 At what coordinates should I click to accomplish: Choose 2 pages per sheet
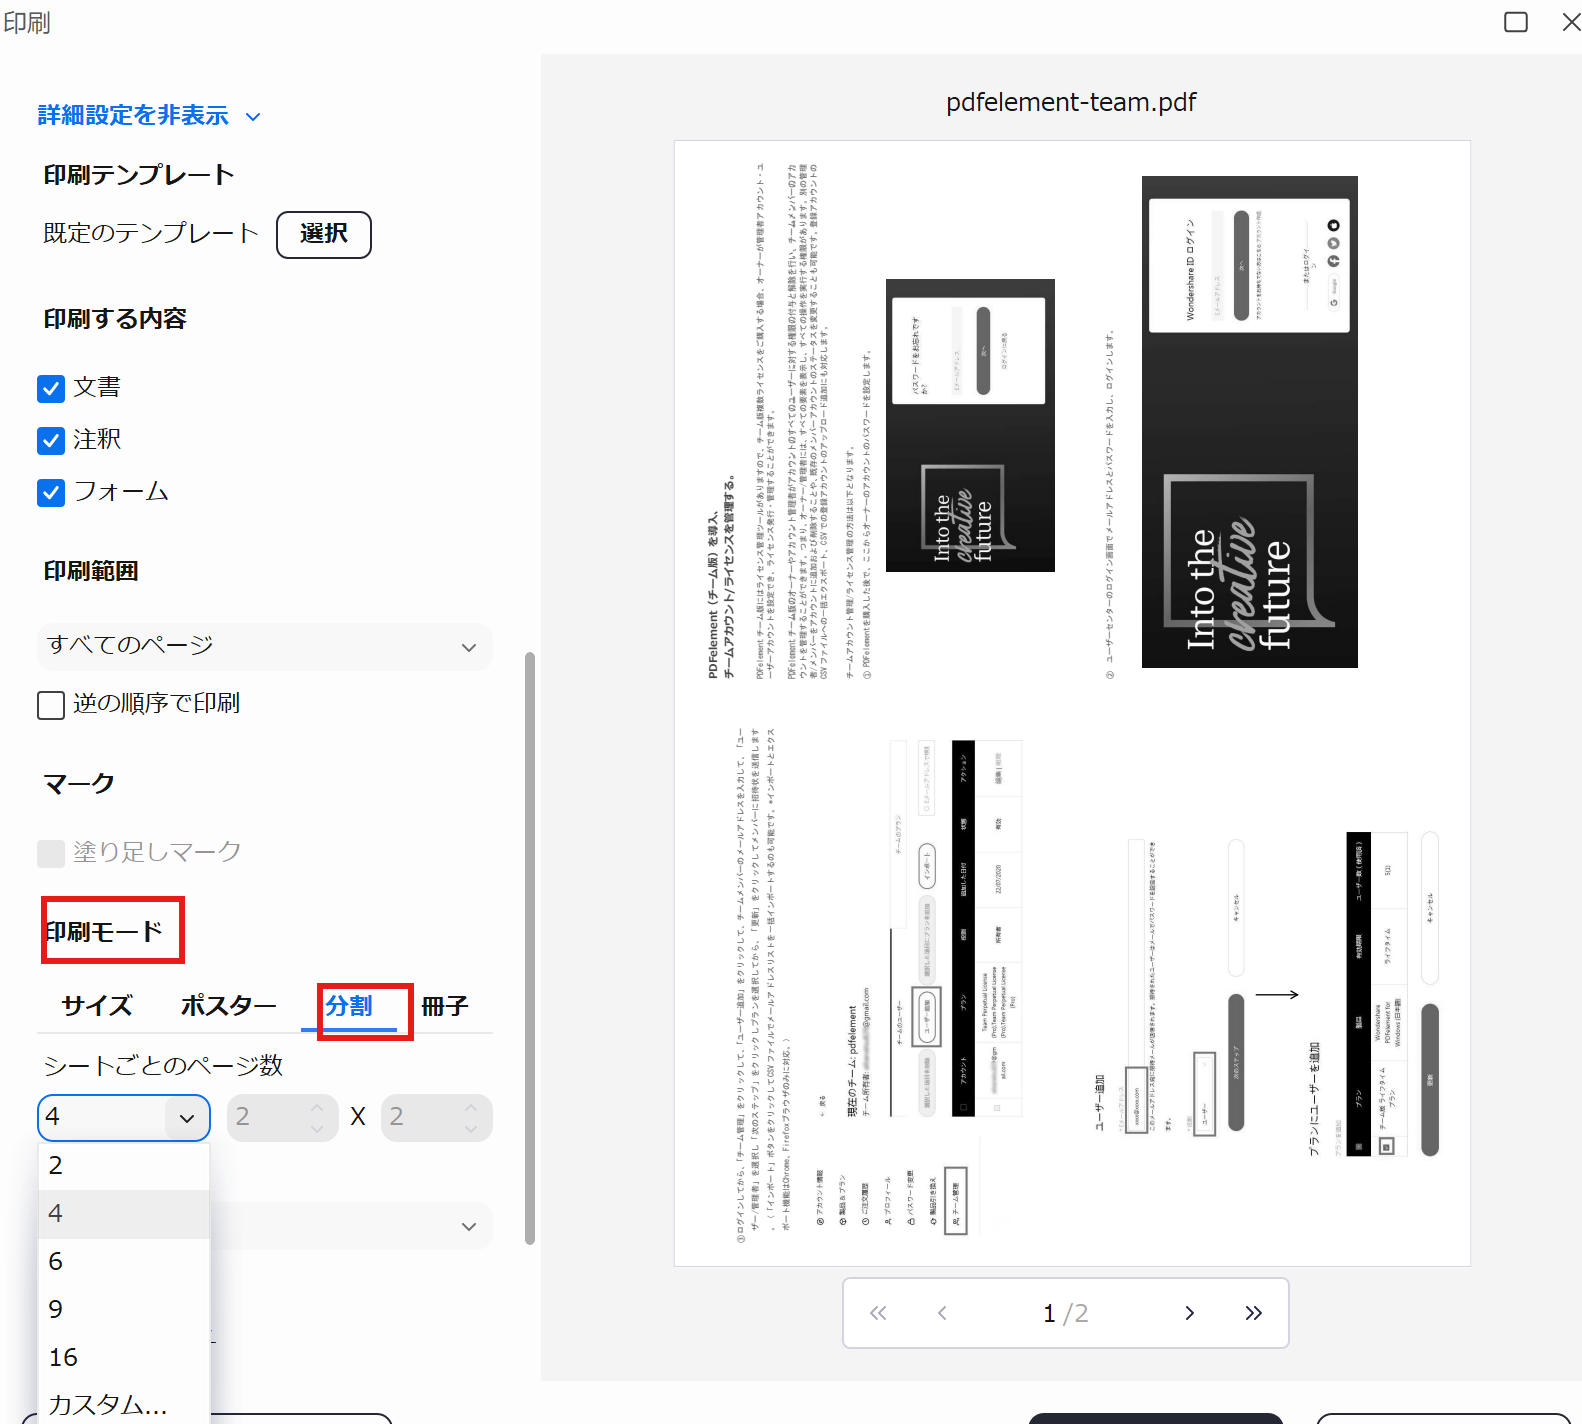[124, 1166]
